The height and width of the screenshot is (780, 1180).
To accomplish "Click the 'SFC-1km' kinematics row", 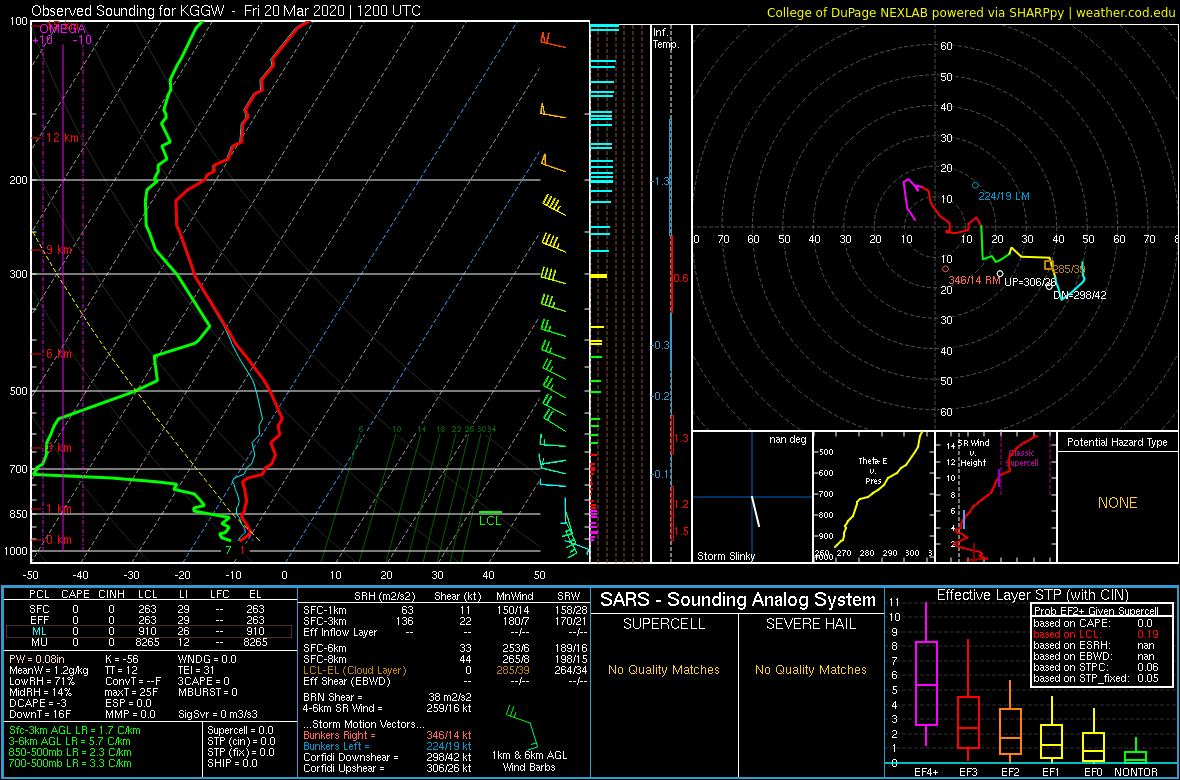I will pyautogui.click(x=443, y=609).
